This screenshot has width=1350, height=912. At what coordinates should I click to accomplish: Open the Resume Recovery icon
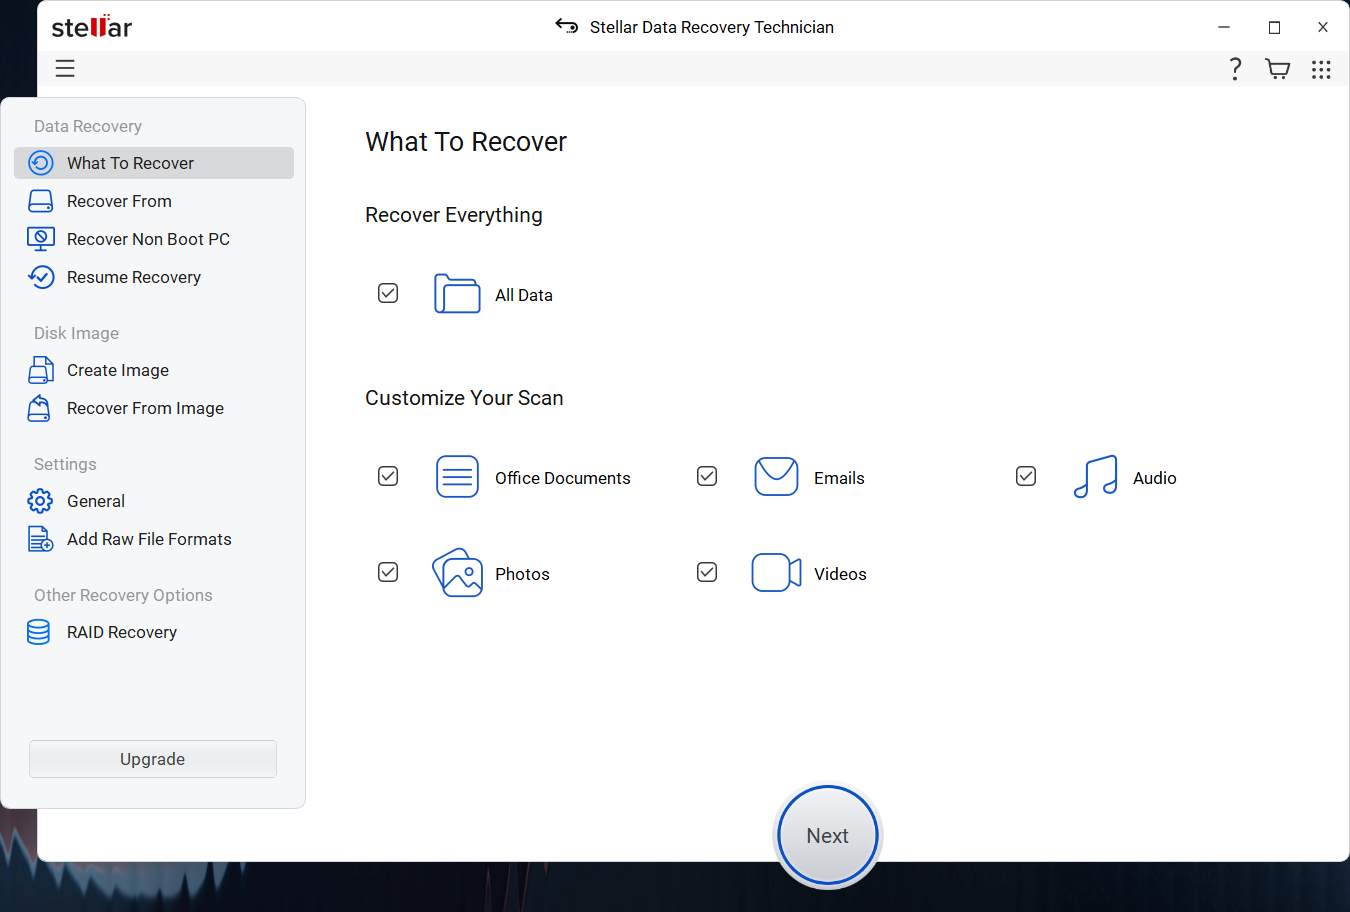click(41, 277)
